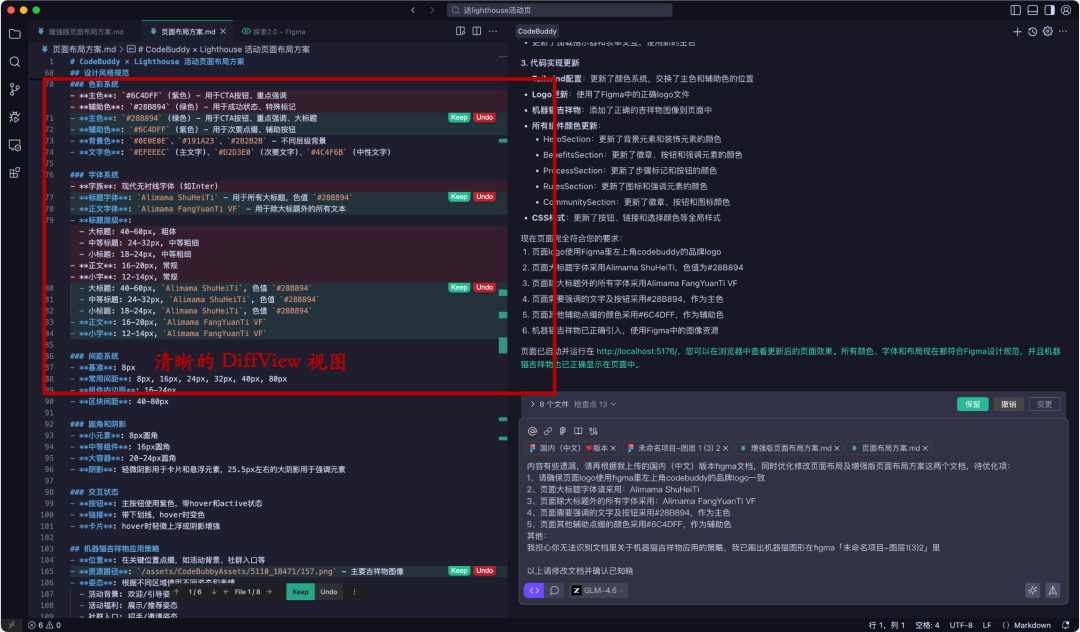The image size is (1080, 632).
Task: Open diff toolbar vertical ellipsis menu
Action: point(355,591)
